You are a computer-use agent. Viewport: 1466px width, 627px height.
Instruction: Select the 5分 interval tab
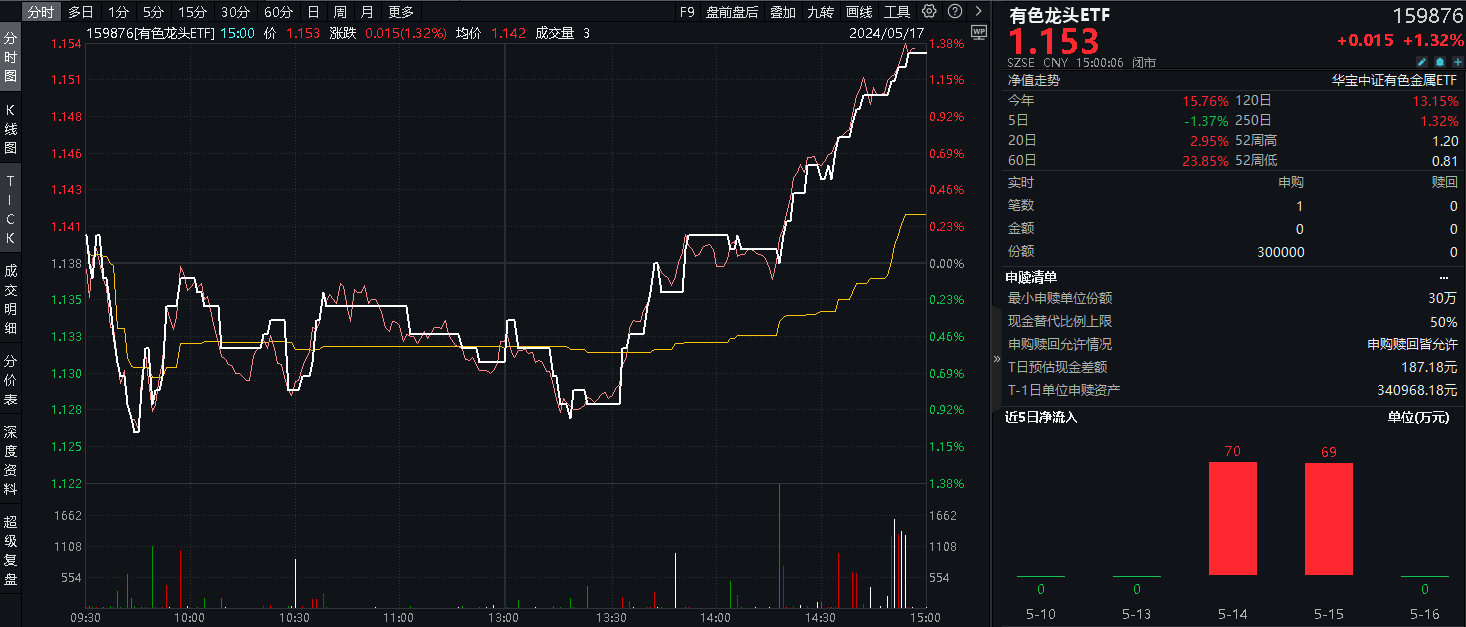(152, 12)
